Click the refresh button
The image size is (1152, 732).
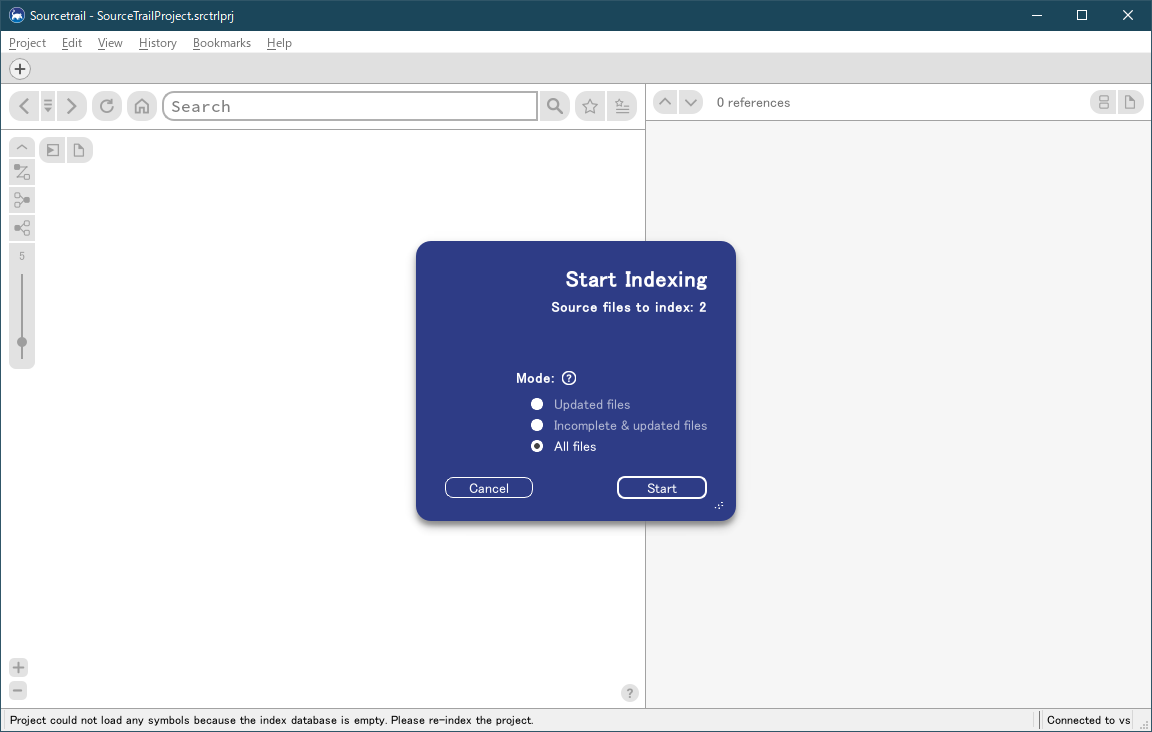[x=107, y=107]
